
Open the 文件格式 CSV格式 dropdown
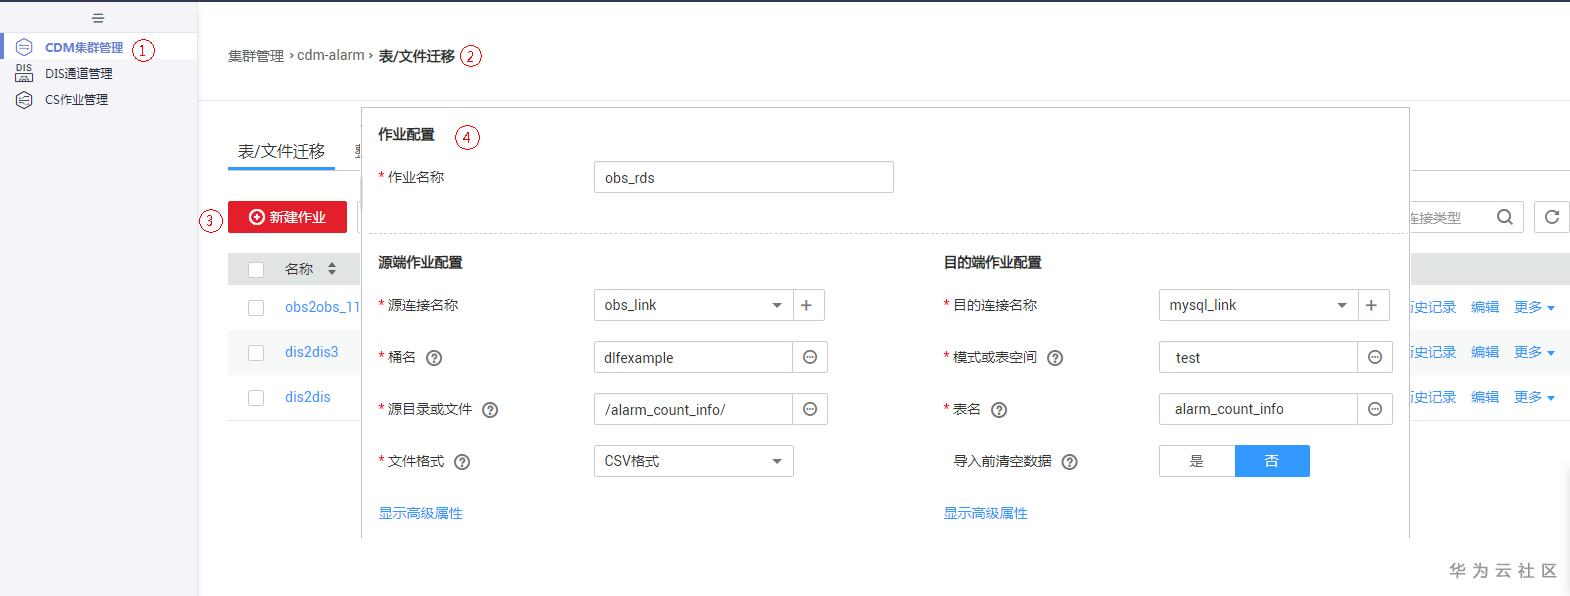point(694,461)
